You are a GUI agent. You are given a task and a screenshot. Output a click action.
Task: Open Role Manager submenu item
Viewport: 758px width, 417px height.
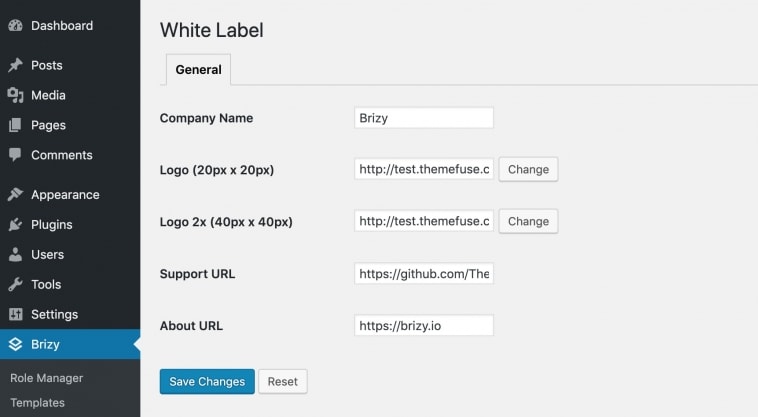click(46, 378)
